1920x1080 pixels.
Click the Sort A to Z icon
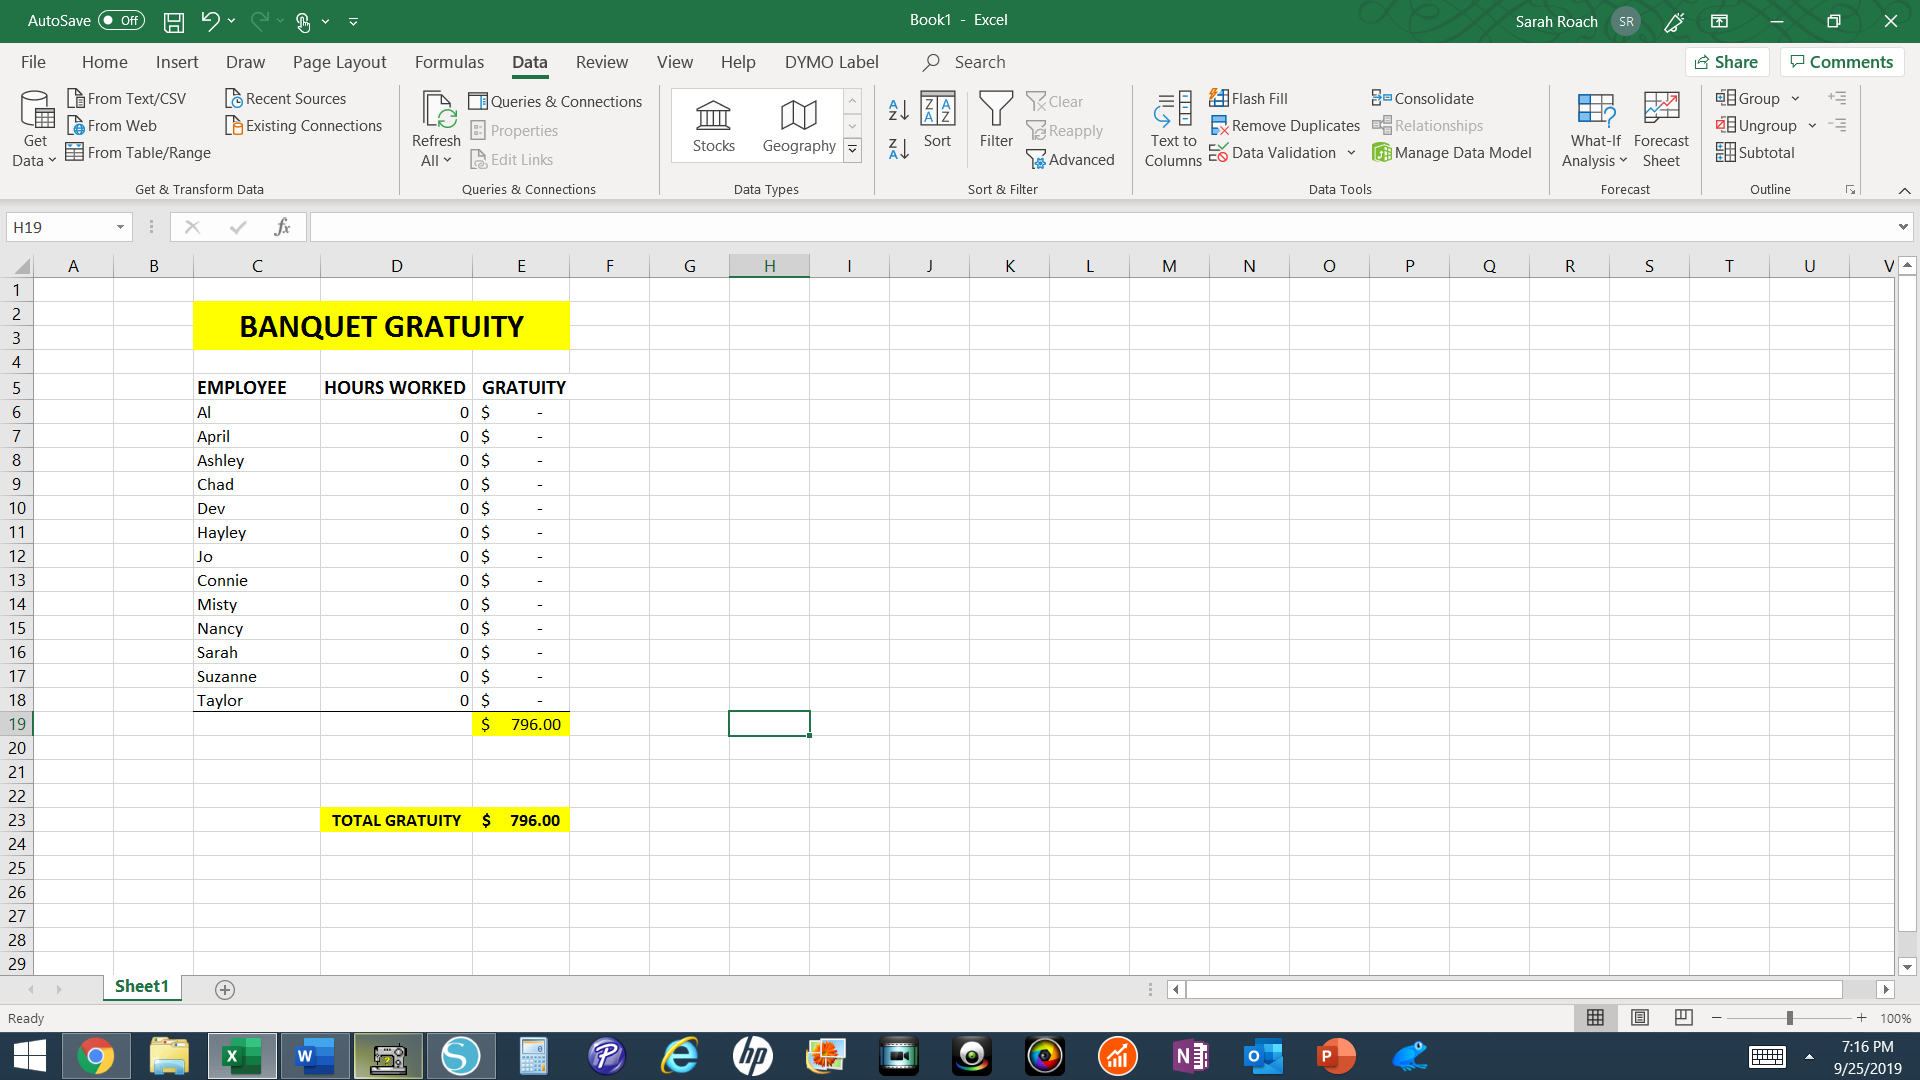tap(898, 110)
